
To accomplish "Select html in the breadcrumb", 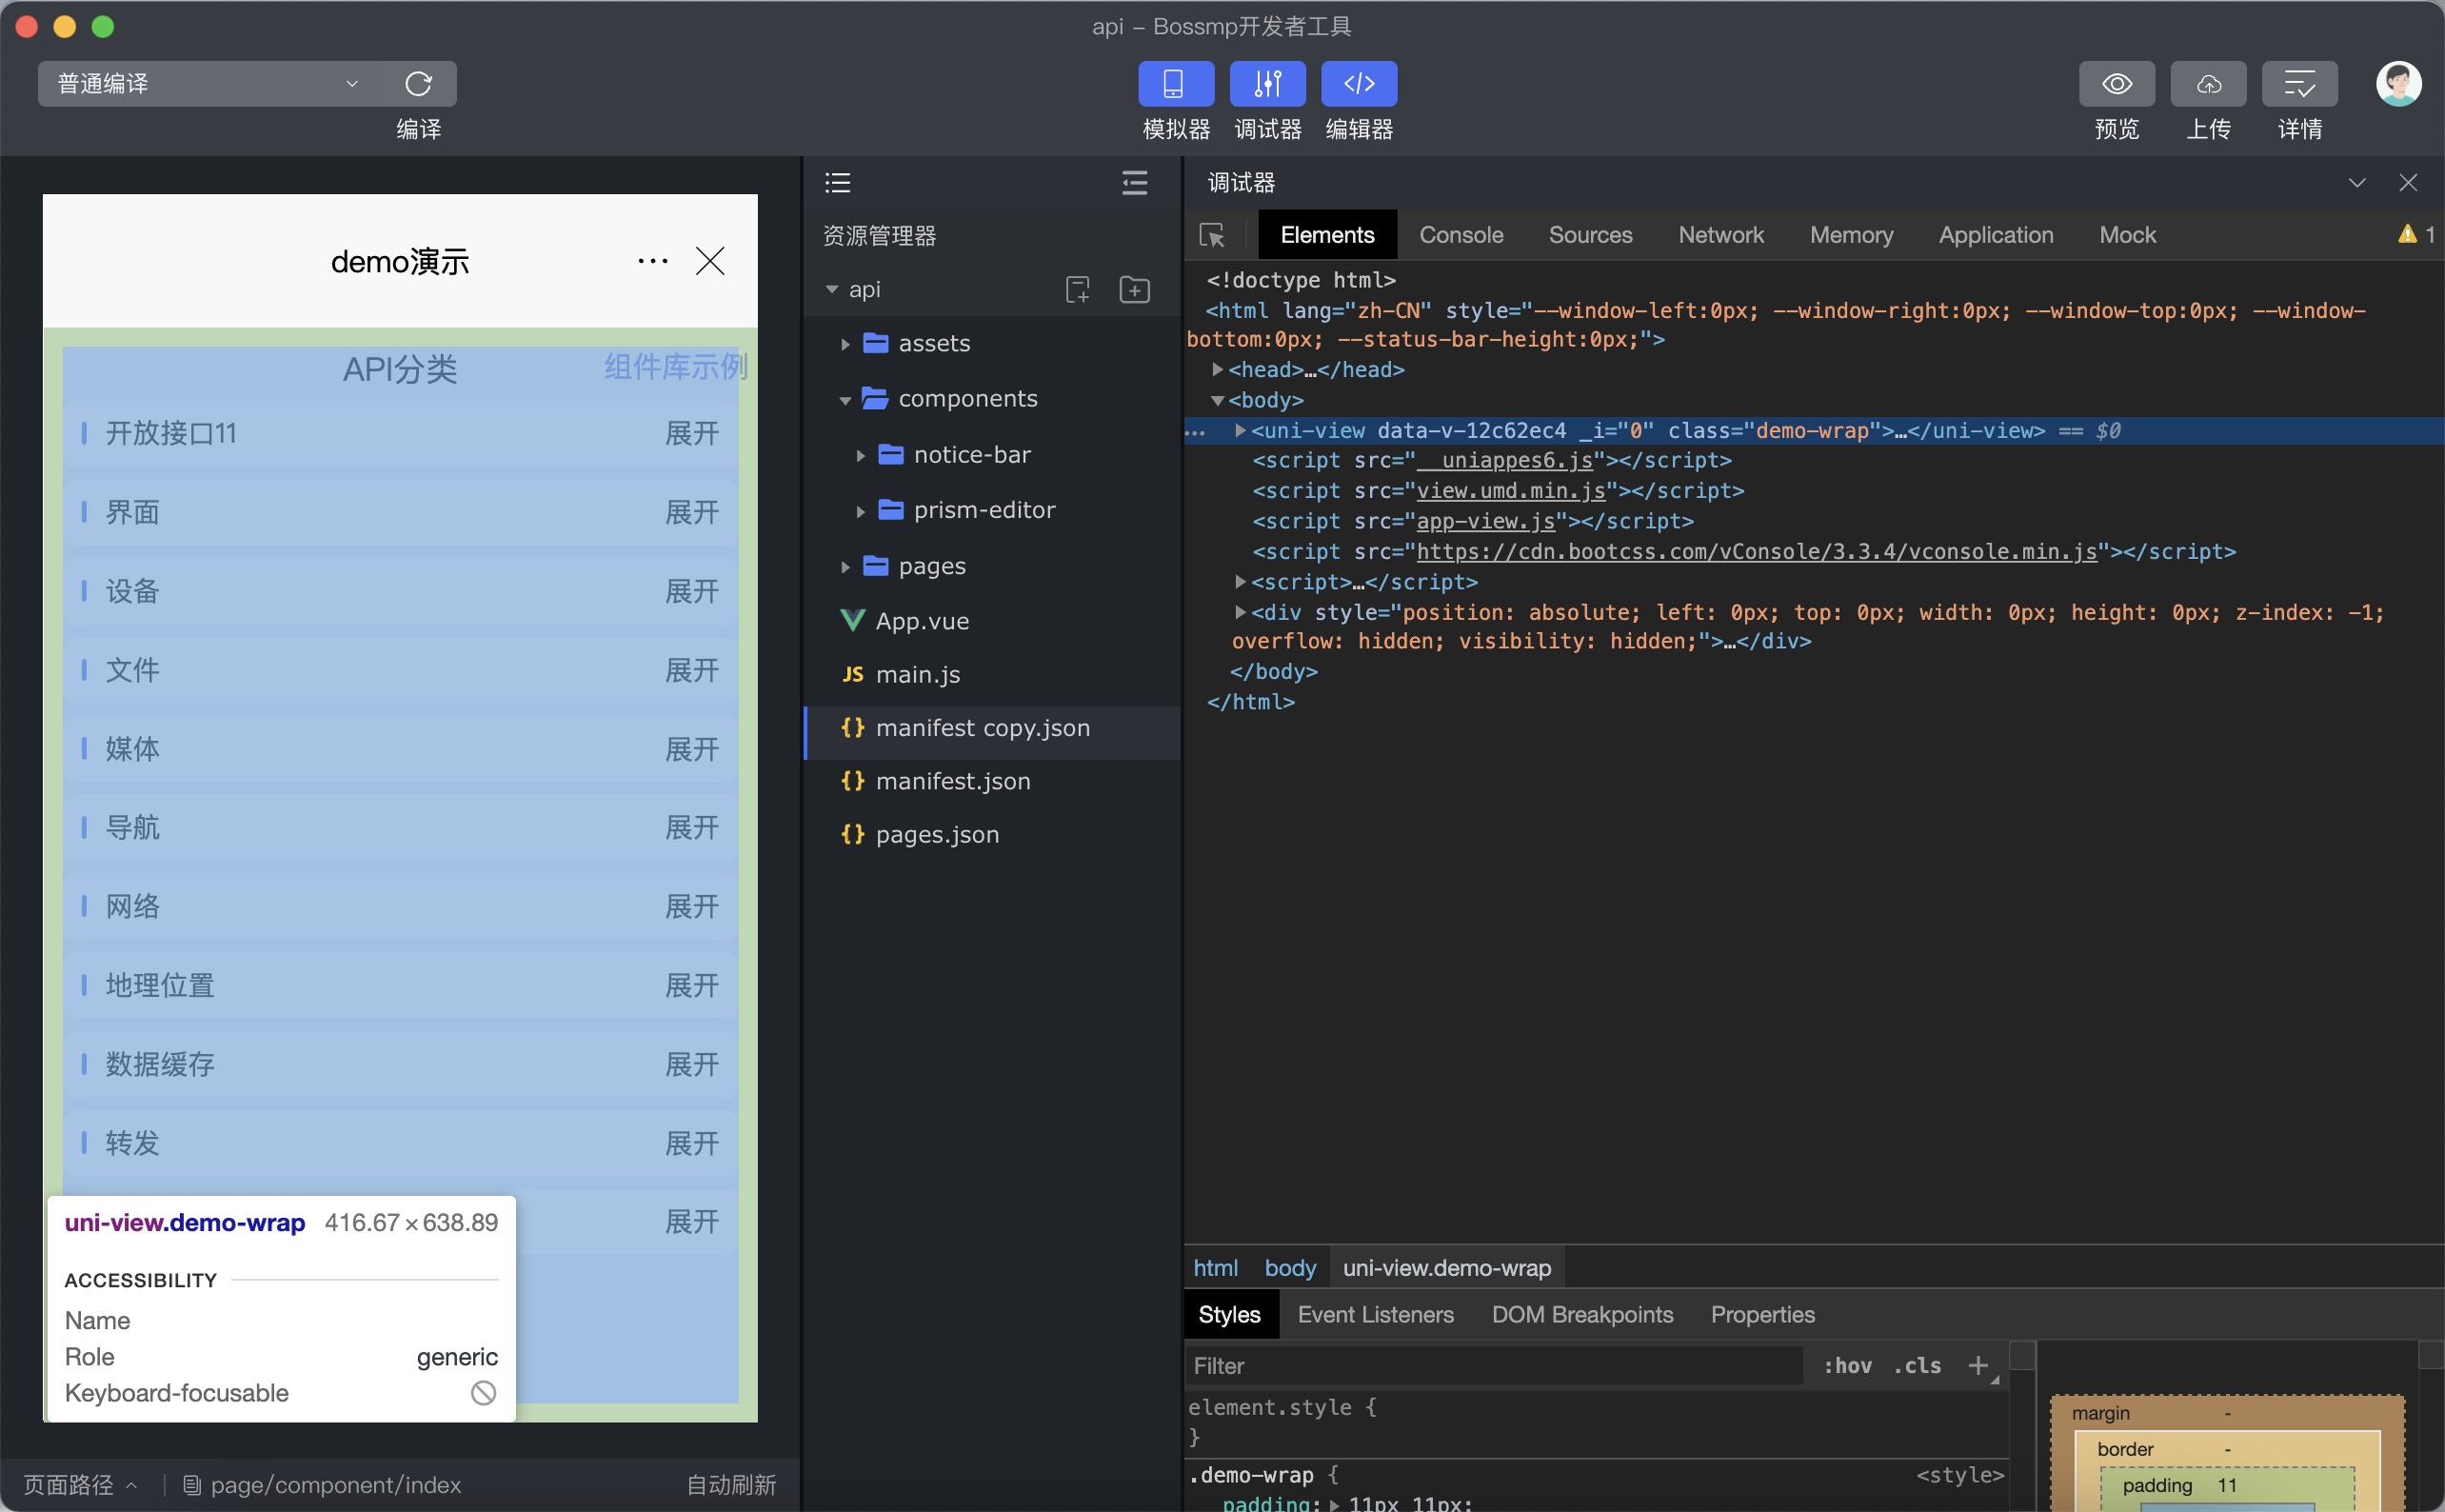I will pos(1215,1268).
